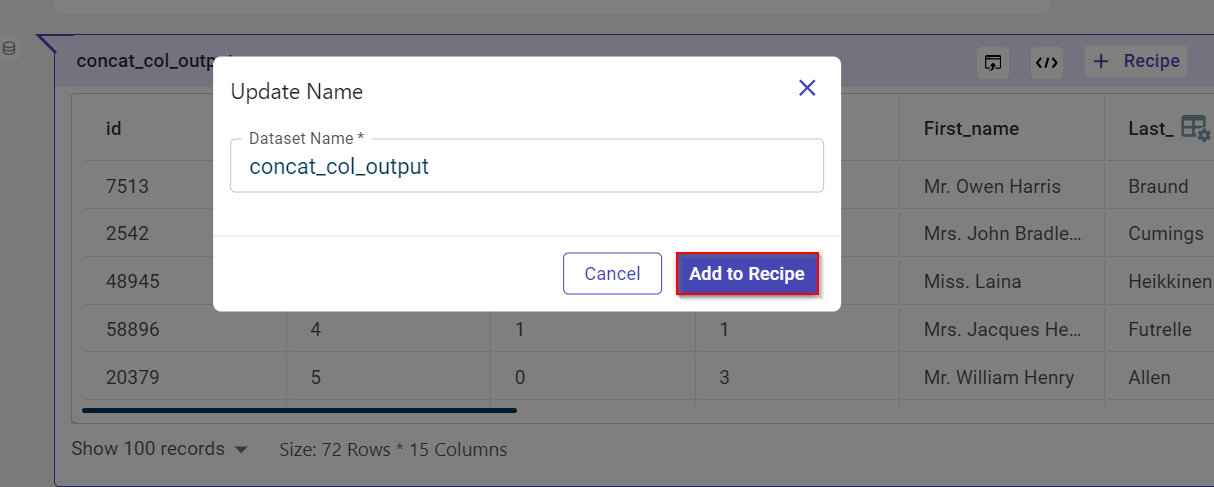Open the table column settings icon
This screenshot has height=487, width=1214.
pyautogui.click(x=1195, y=128)
